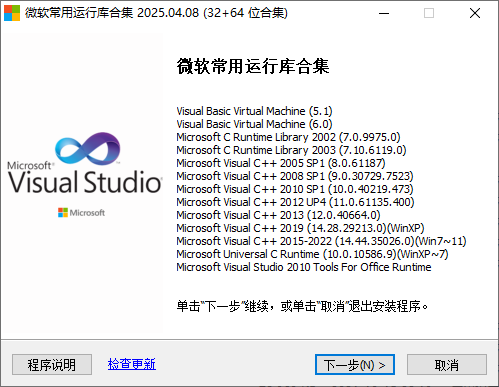Close the installer window with X
This screenshot has width=499, height=387.
475,13
